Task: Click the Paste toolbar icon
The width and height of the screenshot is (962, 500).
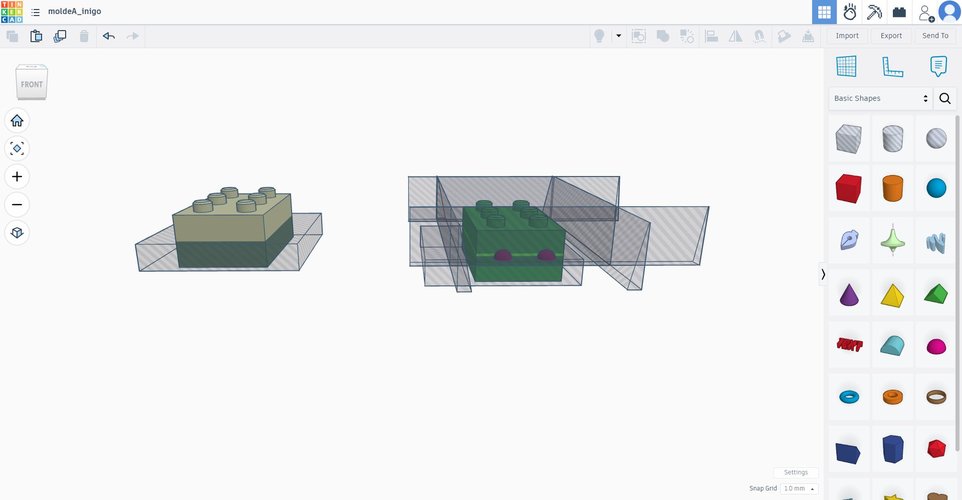Action: 36,36
